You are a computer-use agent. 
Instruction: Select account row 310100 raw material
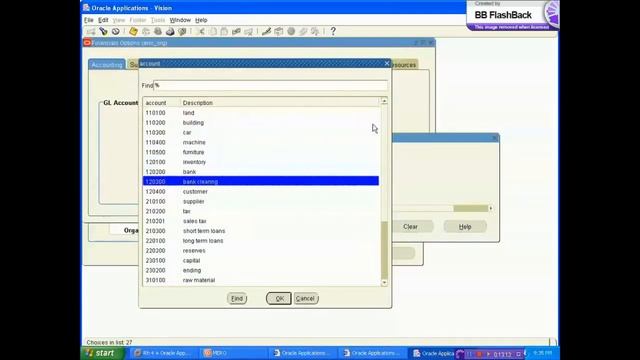click(x=261, y=280)
